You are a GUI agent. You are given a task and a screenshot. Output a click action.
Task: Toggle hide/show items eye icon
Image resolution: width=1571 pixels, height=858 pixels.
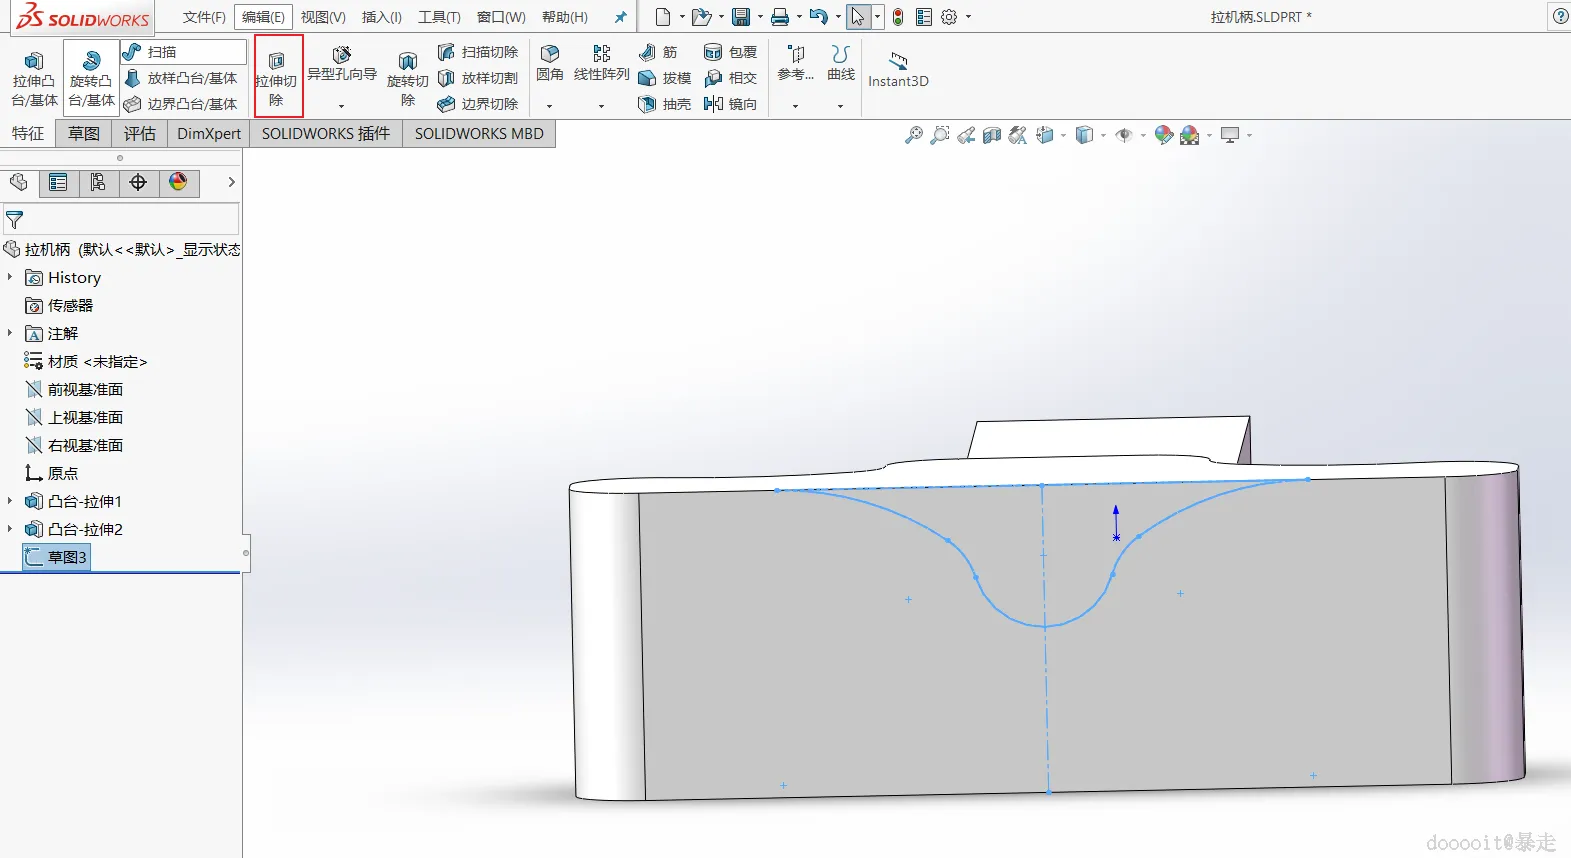pos(1124,135)
